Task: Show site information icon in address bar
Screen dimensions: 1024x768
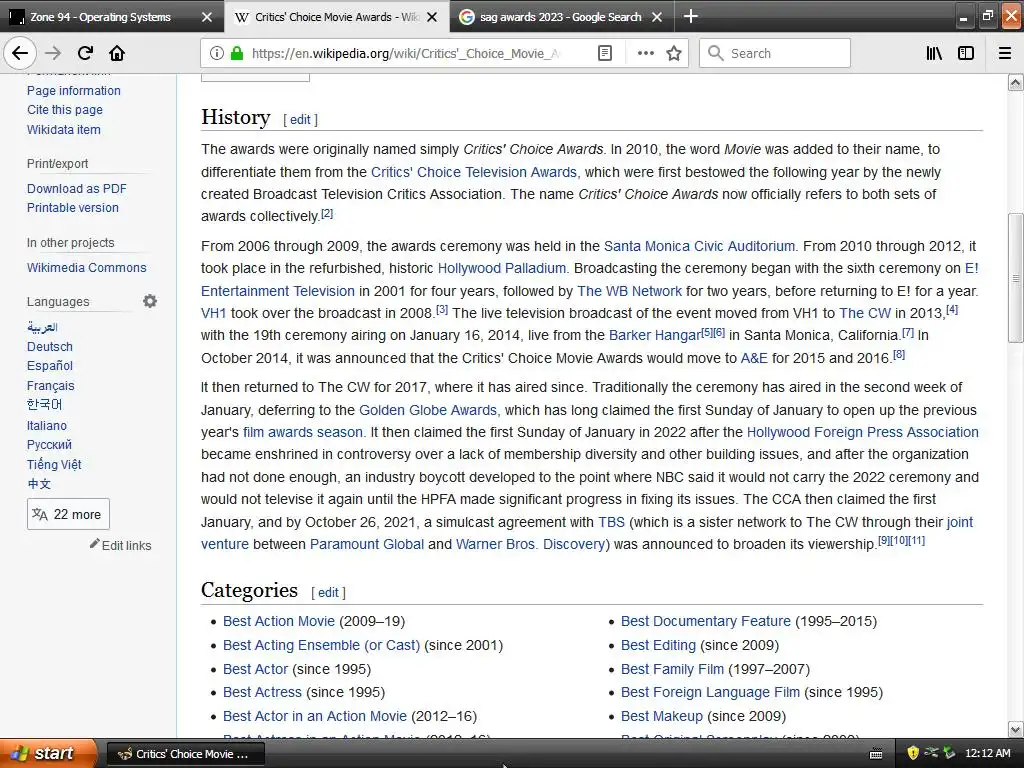Action: click(x=217, y=53)
